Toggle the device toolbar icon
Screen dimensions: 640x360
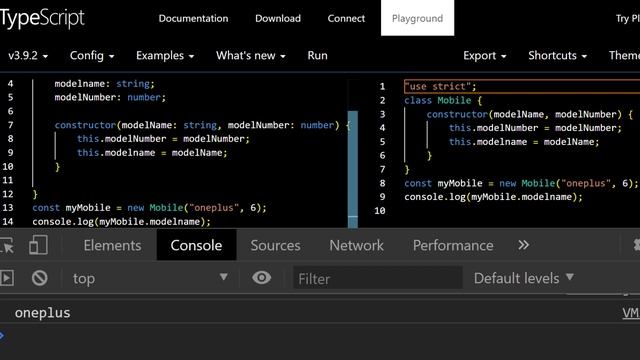38,245
